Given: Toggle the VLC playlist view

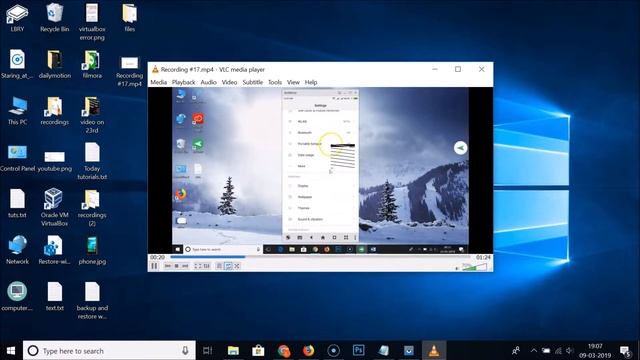Looking at the screenshot, I should (x=219, y=266).
